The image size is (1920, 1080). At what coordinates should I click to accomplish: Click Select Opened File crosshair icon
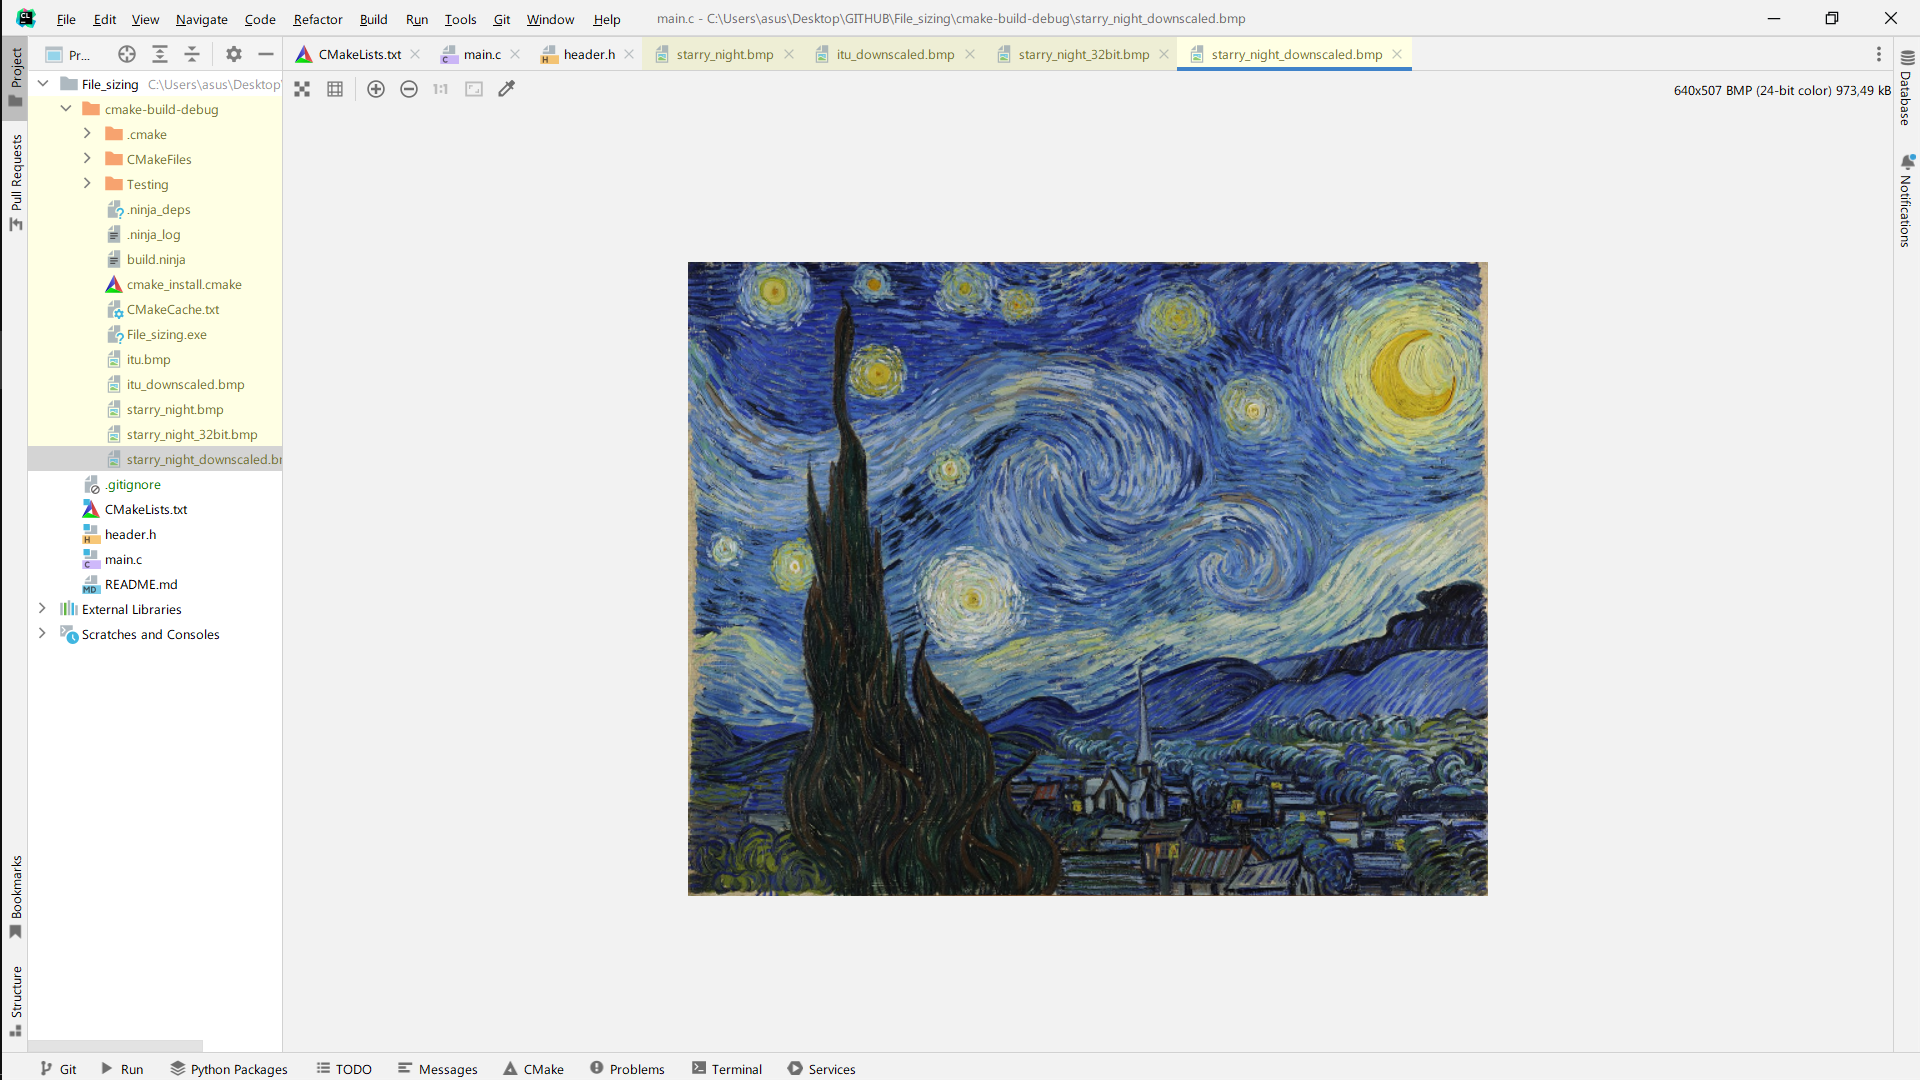[126, 54]
